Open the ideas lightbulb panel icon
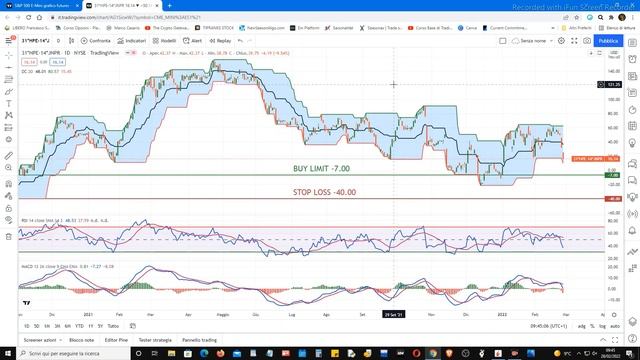The width and height of the screenshot is (640, 360). 632,143
